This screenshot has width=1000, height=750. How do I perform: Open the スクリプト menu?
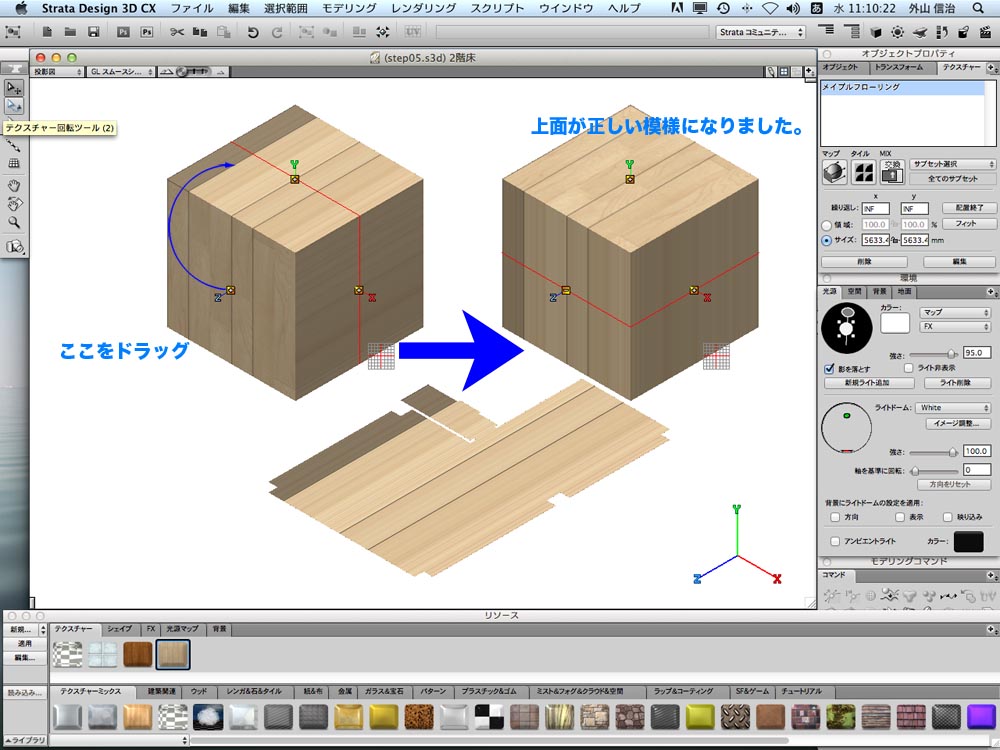(497, 8)
